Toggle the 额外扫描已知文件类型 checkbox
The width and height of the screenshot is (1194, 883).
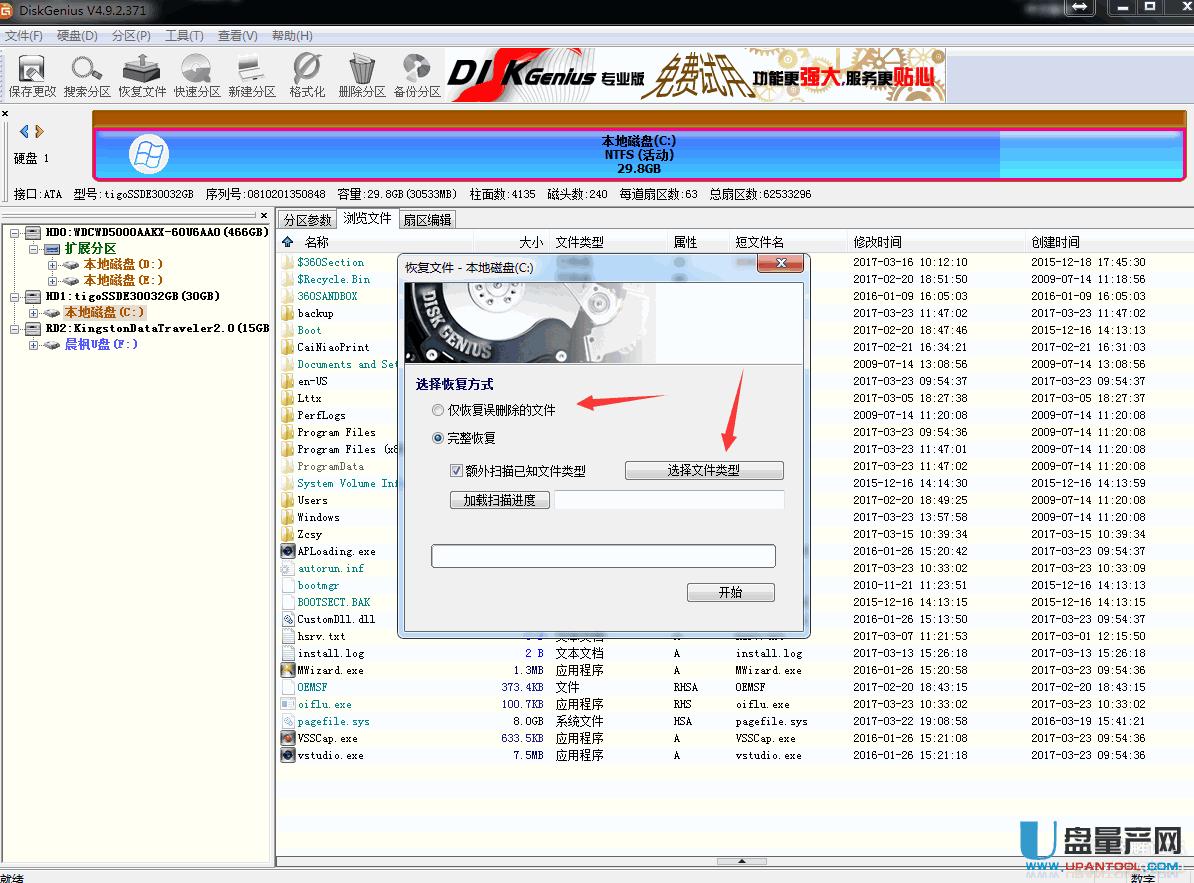(456, 471)
